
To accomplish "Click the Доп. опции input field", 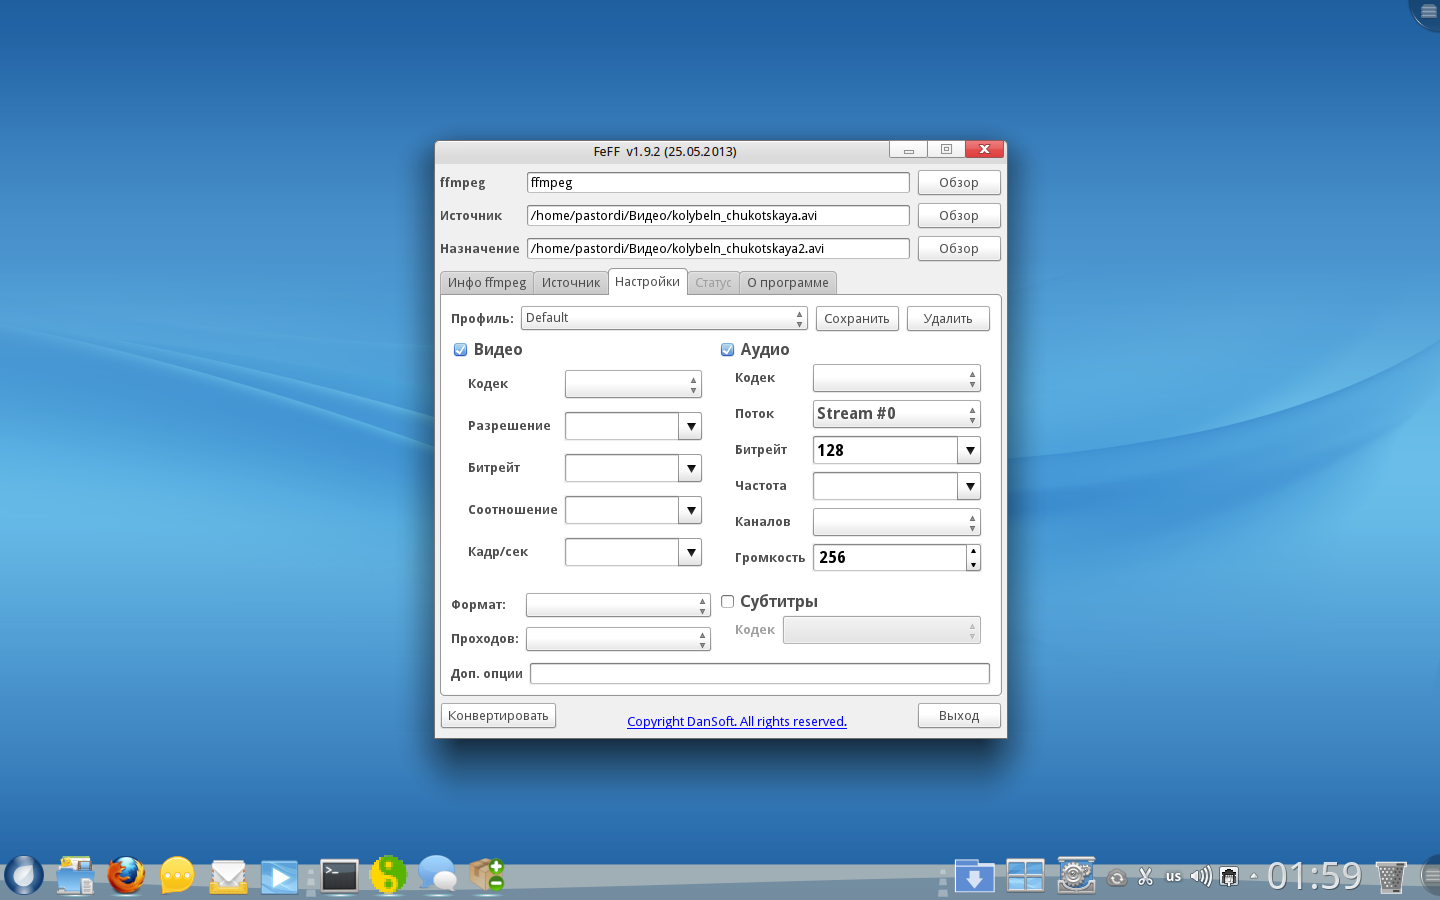I will [x=759, y=674].
